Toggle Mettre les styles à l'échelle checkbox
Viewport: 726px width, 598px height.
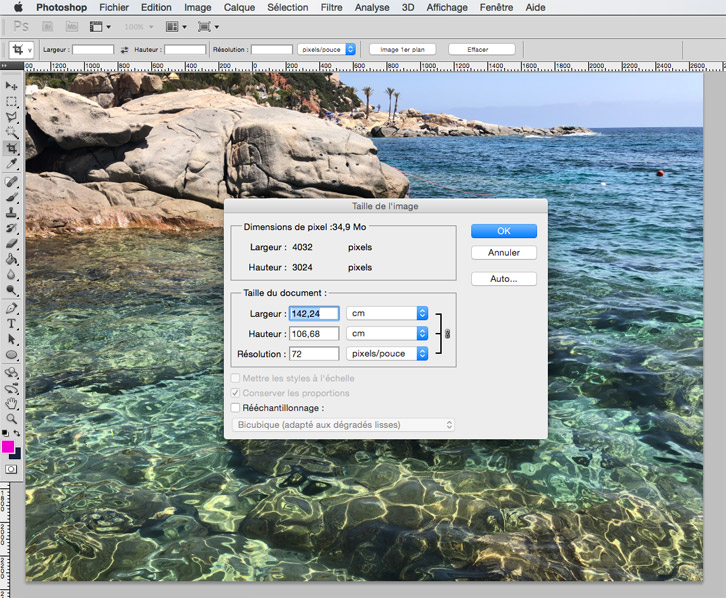click(236, 379)
